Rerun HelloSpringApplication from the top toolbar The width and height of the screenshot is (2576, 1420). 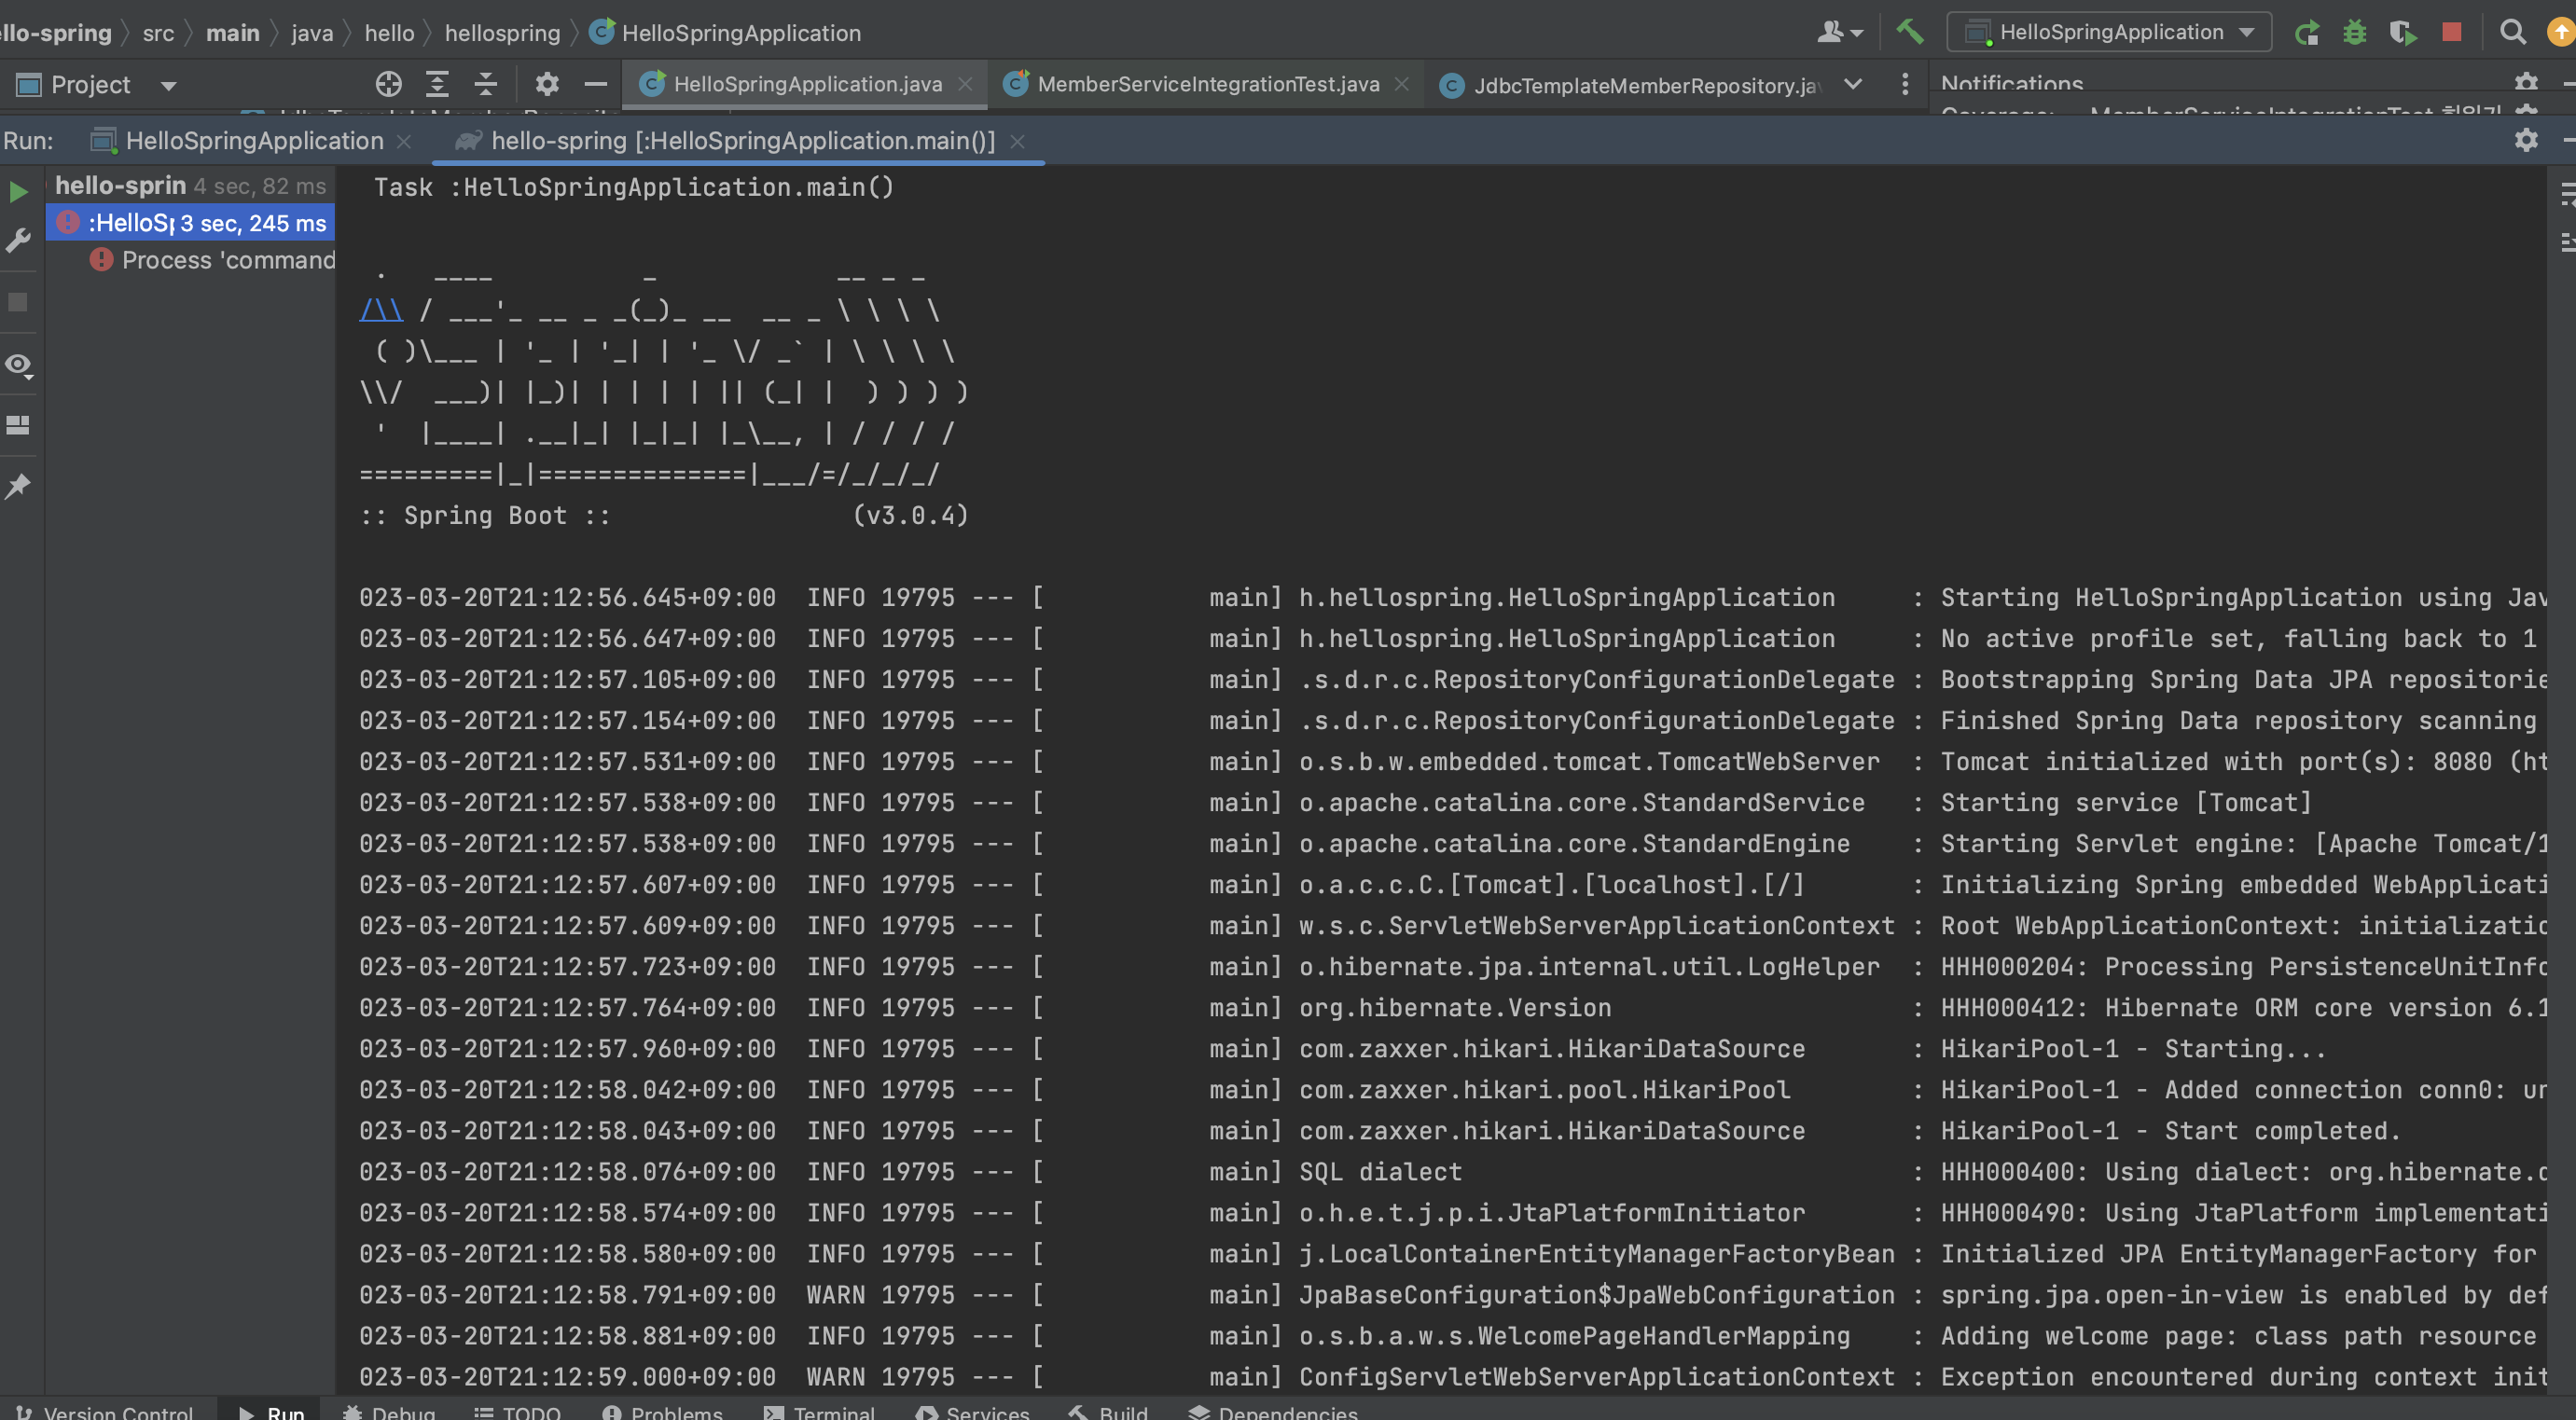pos(2306,32)
